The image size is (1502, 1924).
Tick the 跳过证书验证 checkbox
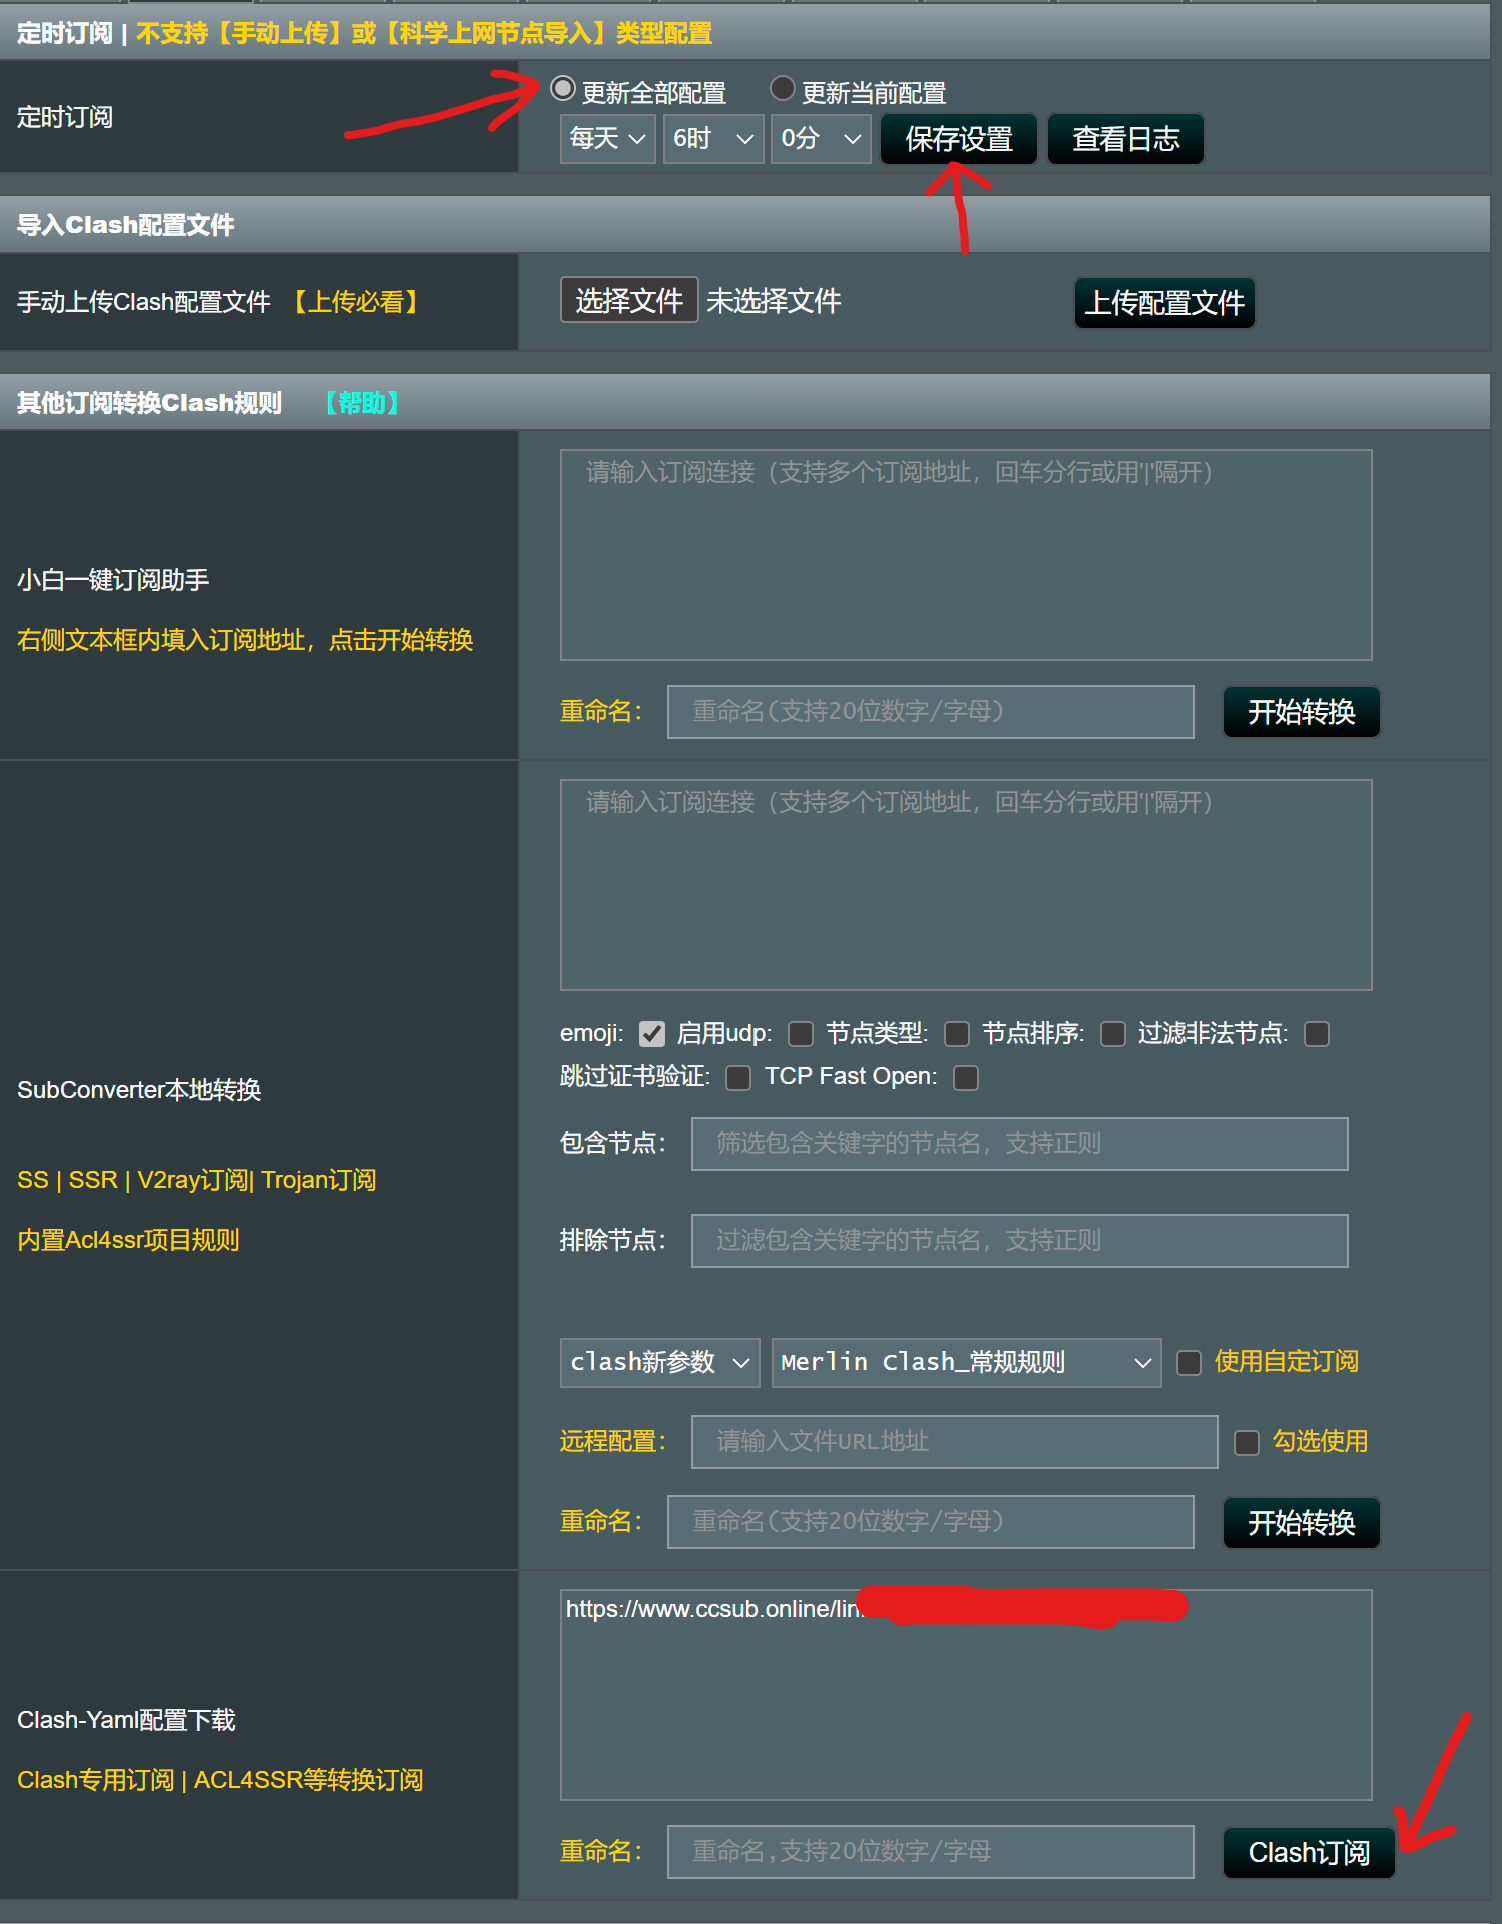[738, 1078]
